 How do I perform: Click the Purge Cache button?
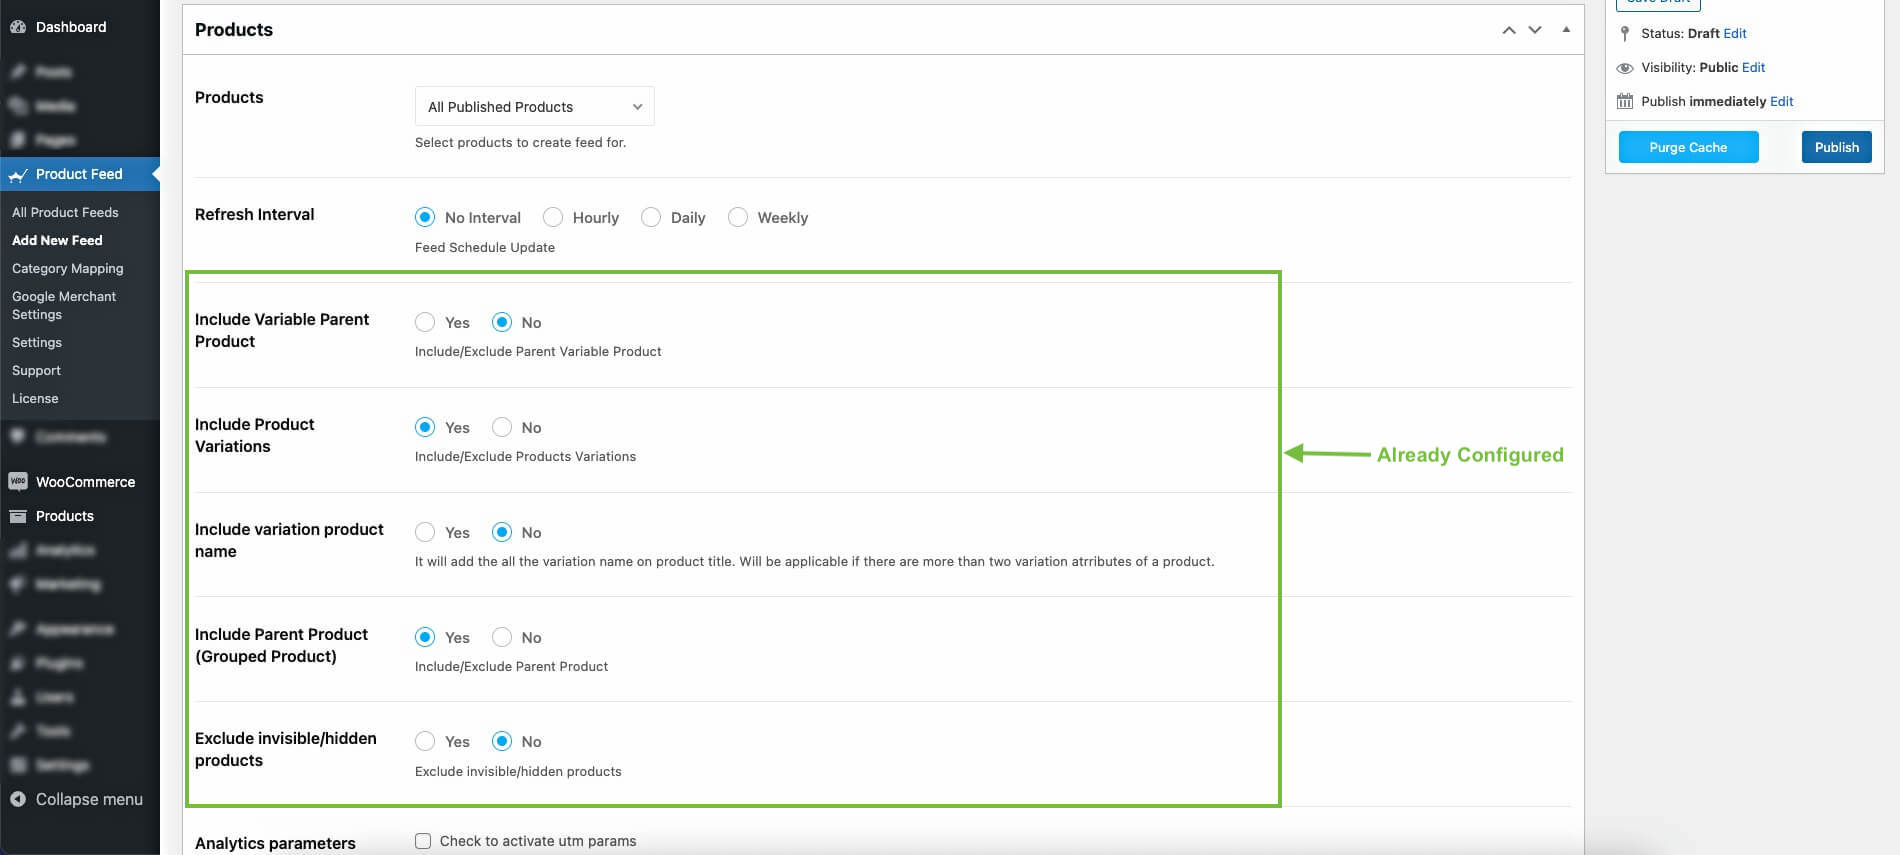(1688, 147)
